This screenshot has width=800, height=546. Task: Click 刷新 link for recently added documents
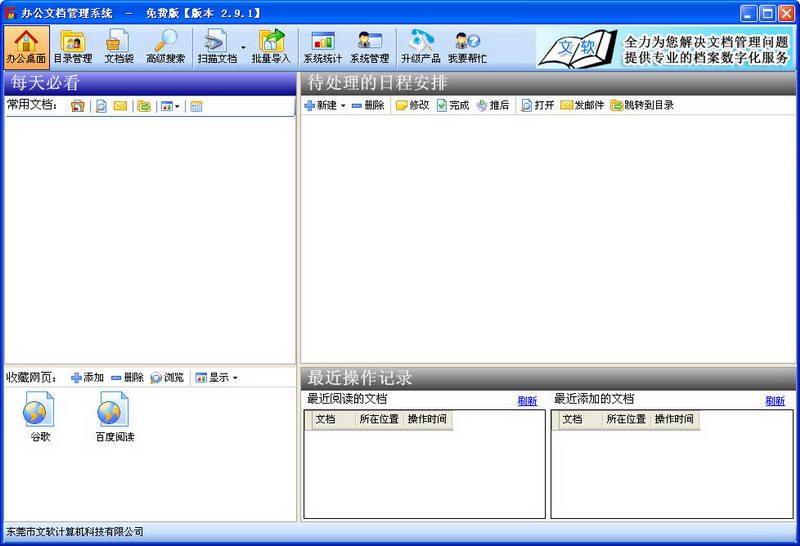[x=775, y=401]
